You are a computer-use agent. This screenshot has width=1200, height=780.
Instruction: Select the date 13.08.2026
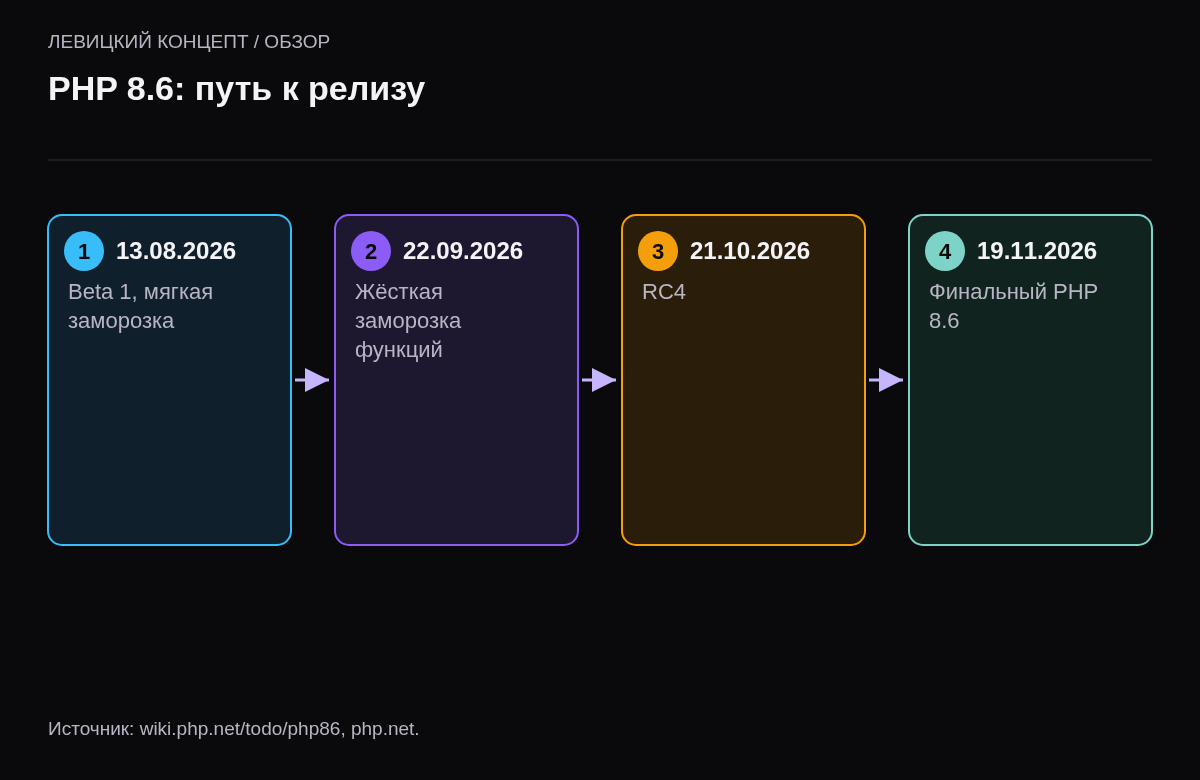[x=176, y=251]
